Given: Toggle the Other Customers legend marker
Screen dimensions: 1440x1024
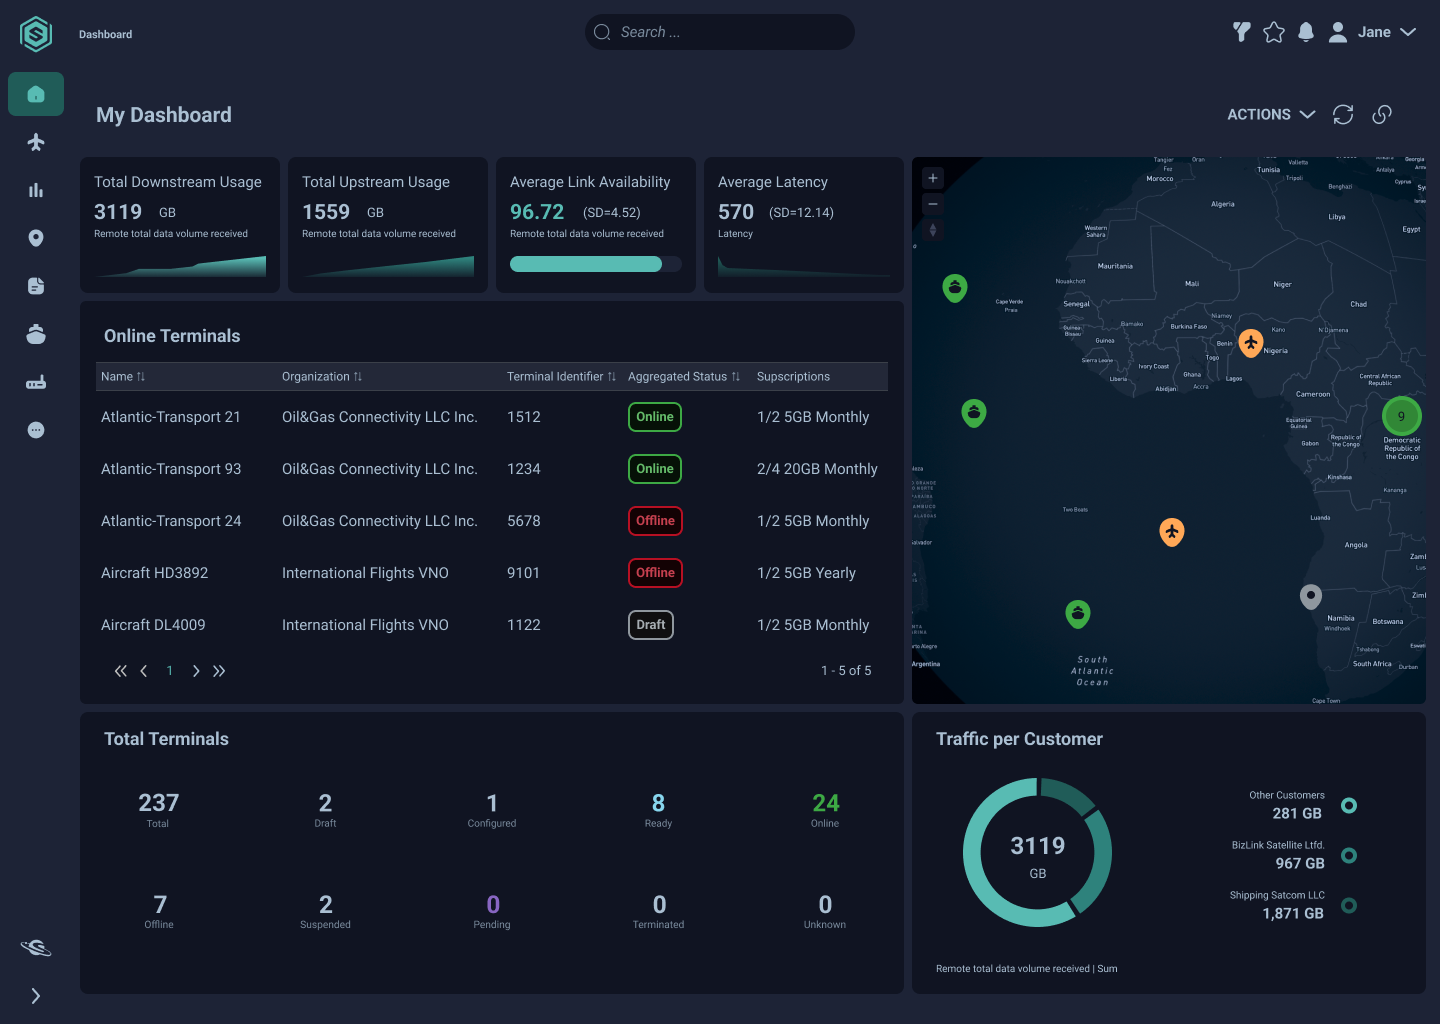Looking at the screenshot, I should (1349, 805).
